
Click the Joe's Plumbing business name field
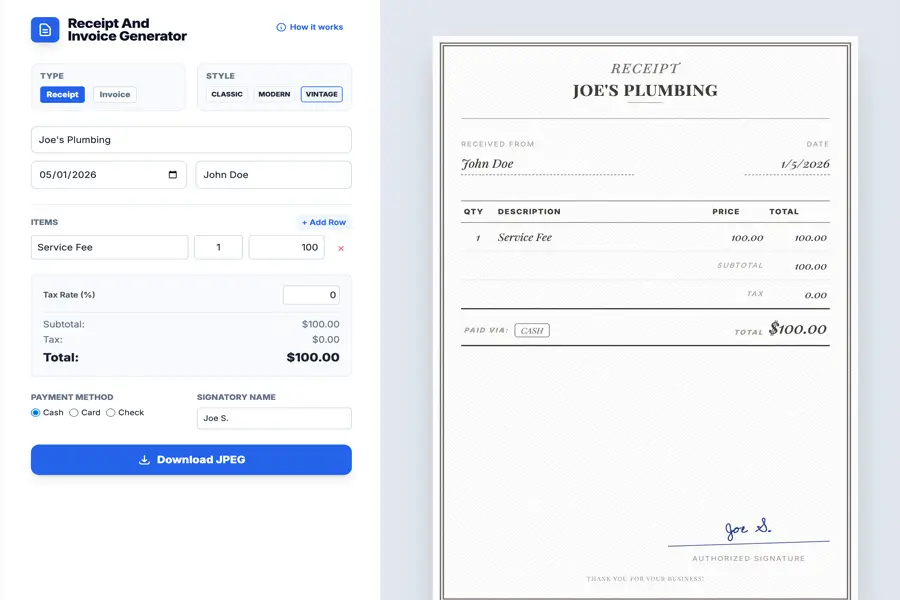click(191, 140)
